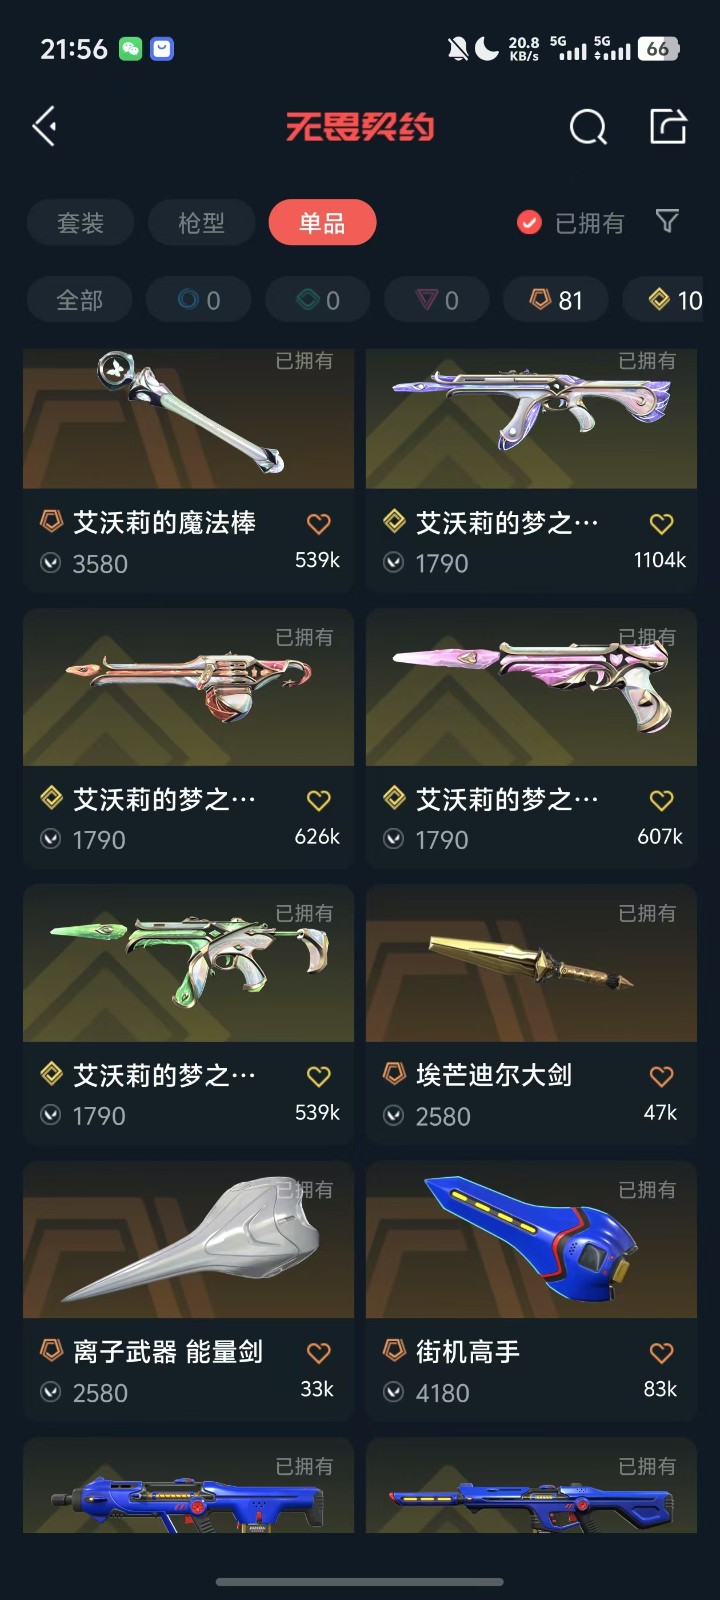Favorite 艾沃莉的魔法棒 with the heart icon
This screenshot has width=720, height=1600.
(319, 523)
